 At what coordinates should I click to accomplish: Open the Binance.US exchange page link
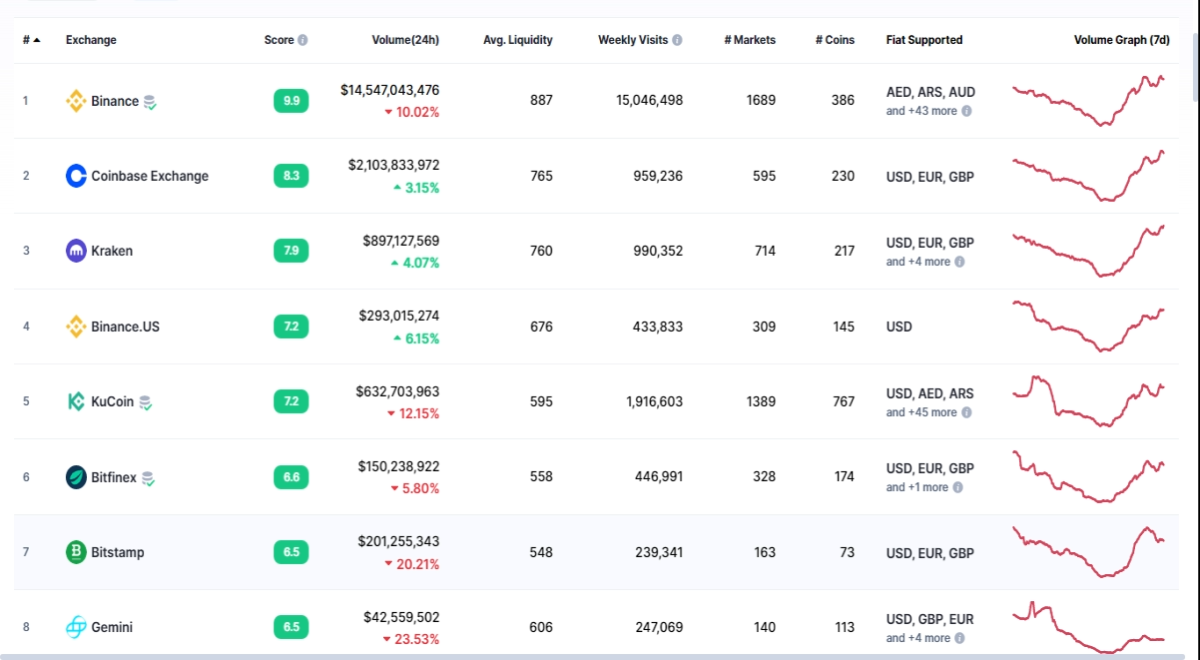point(125,326)
